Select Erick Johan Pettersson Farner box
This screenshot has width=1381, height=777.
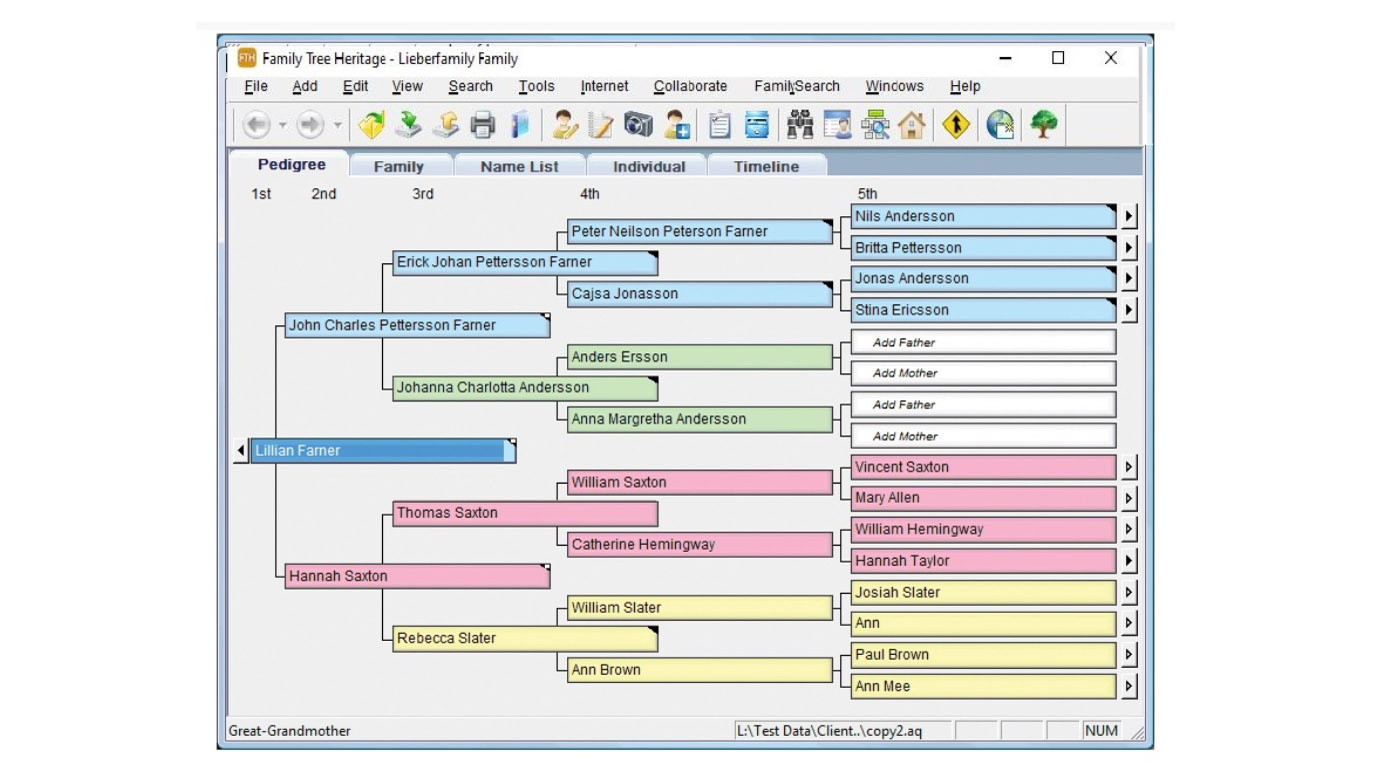click(x=525, y=262)
